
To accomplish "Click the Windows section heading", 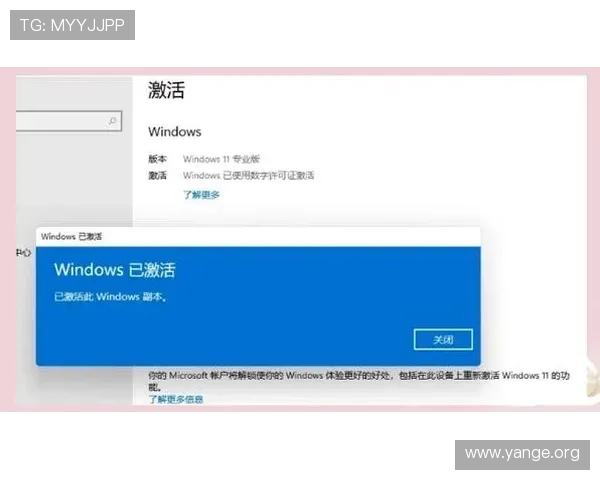I will click(x=174, y=132).
